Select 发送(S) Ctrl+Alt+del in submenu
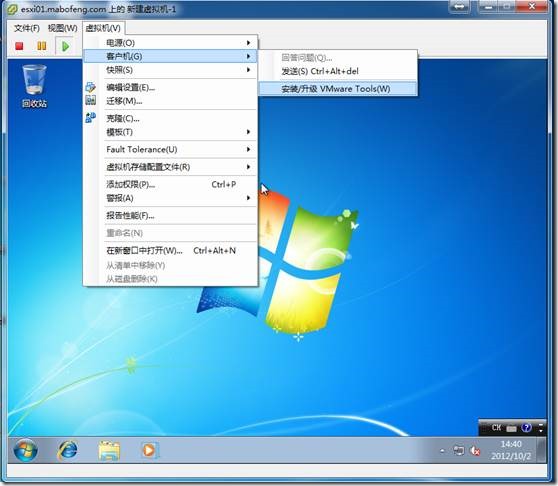558x486 pixels. click(338, 71)
